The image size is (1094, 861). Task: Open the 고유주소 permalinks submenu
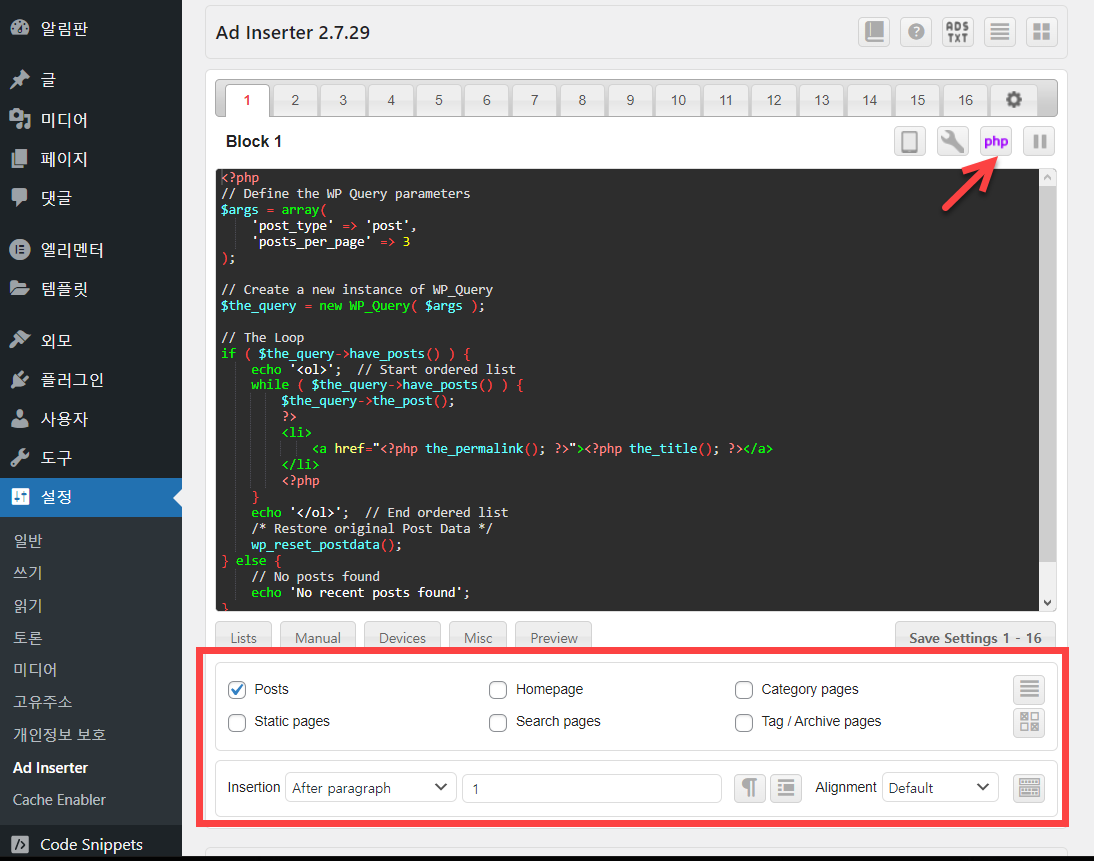click(x=43, y=701)
